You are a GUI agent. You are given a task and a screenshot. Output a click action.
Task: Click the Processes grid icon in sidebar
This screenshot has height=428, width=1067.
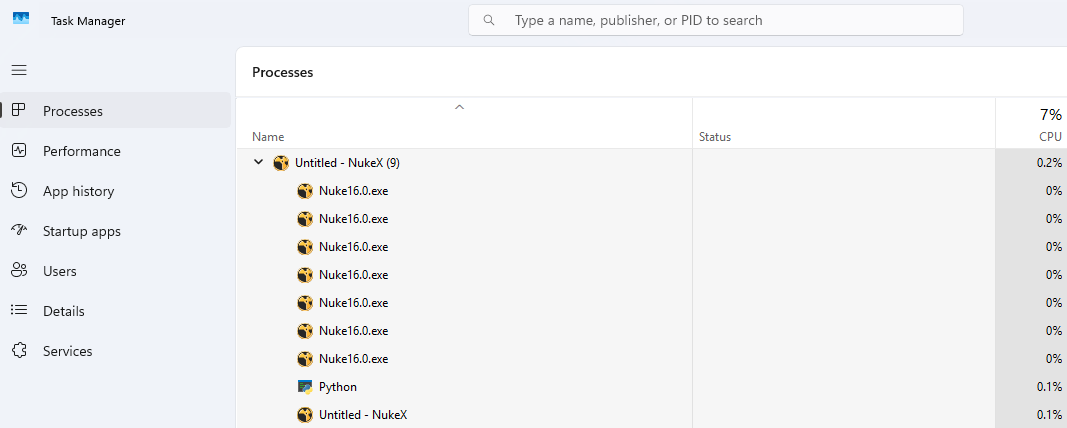[x=19, y=110]
